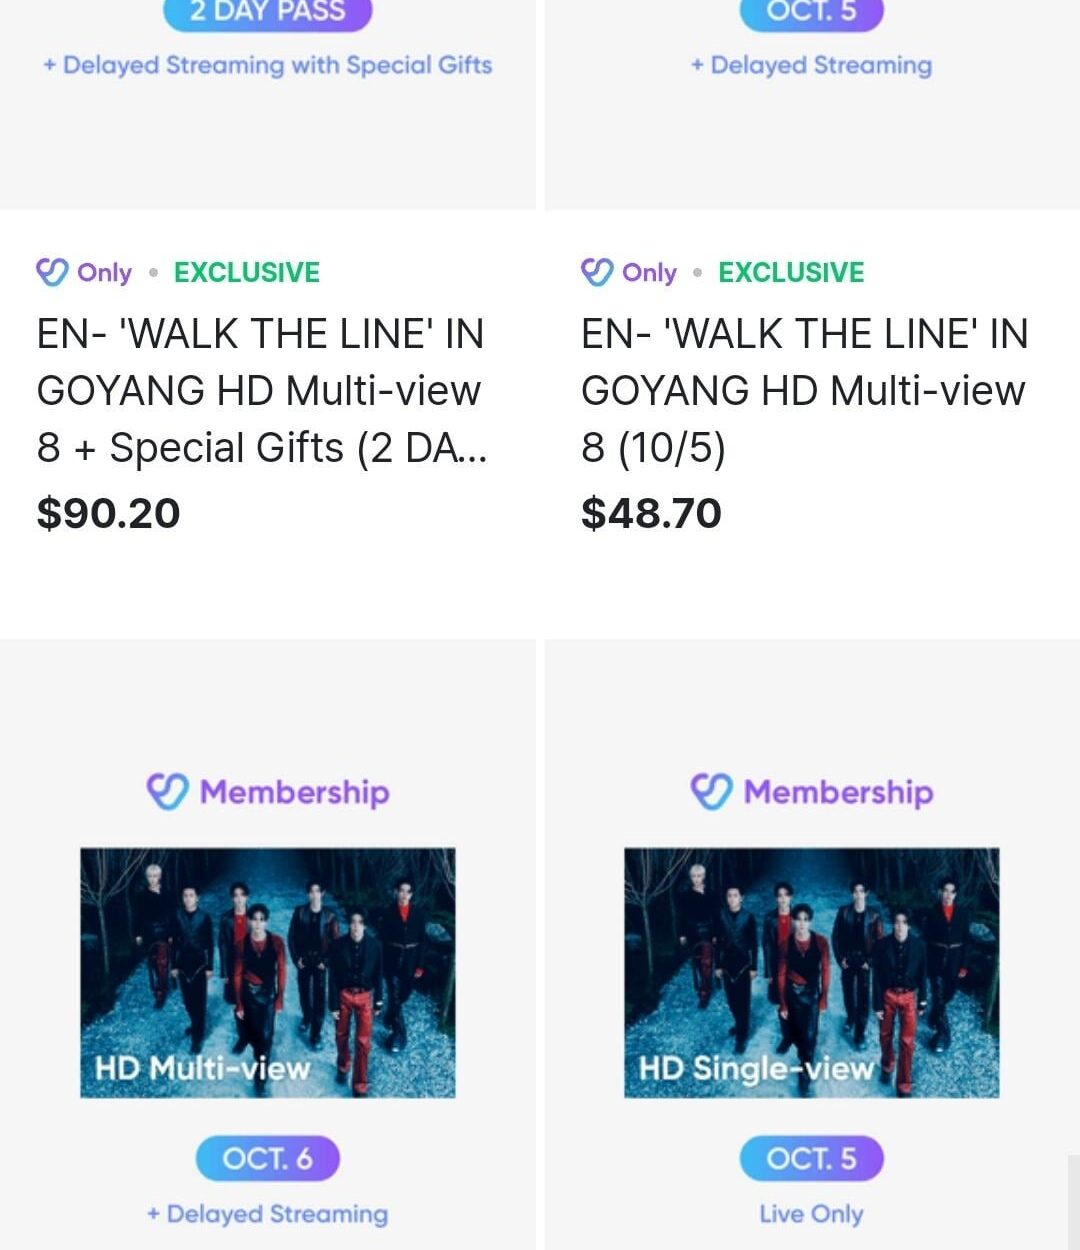
Task: Click the gray dot next to right Only badge
Action: (696, 272)
